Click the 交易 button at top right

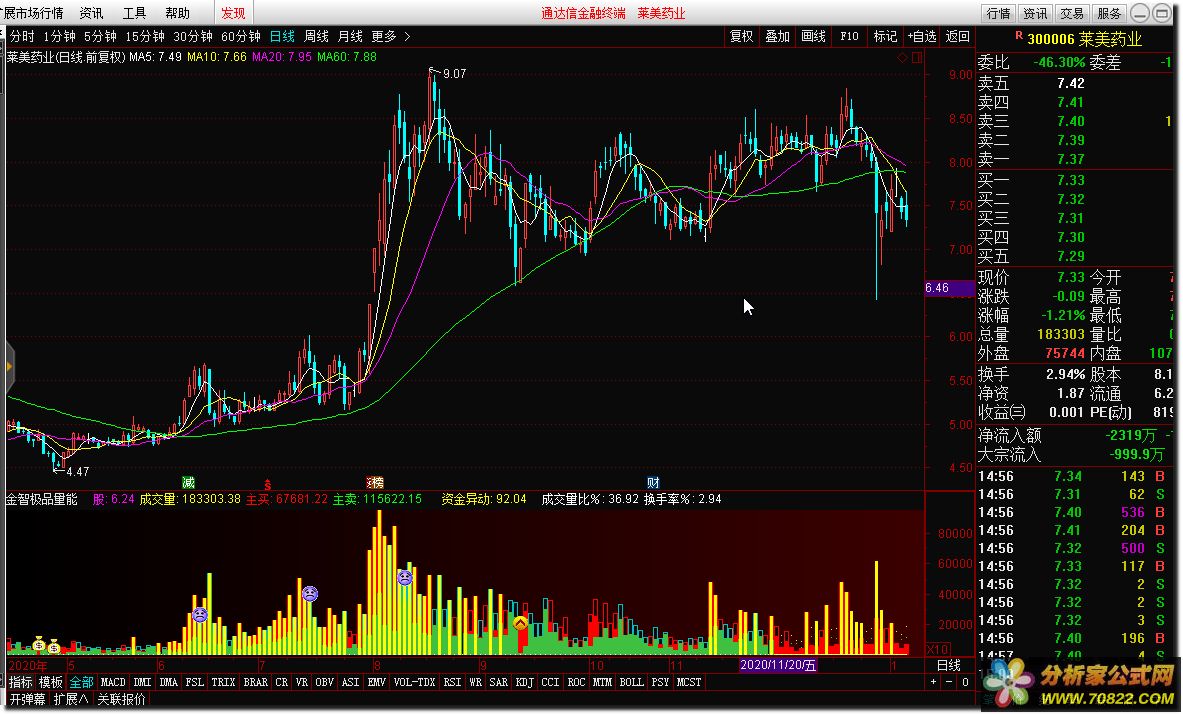point(1072,13)
